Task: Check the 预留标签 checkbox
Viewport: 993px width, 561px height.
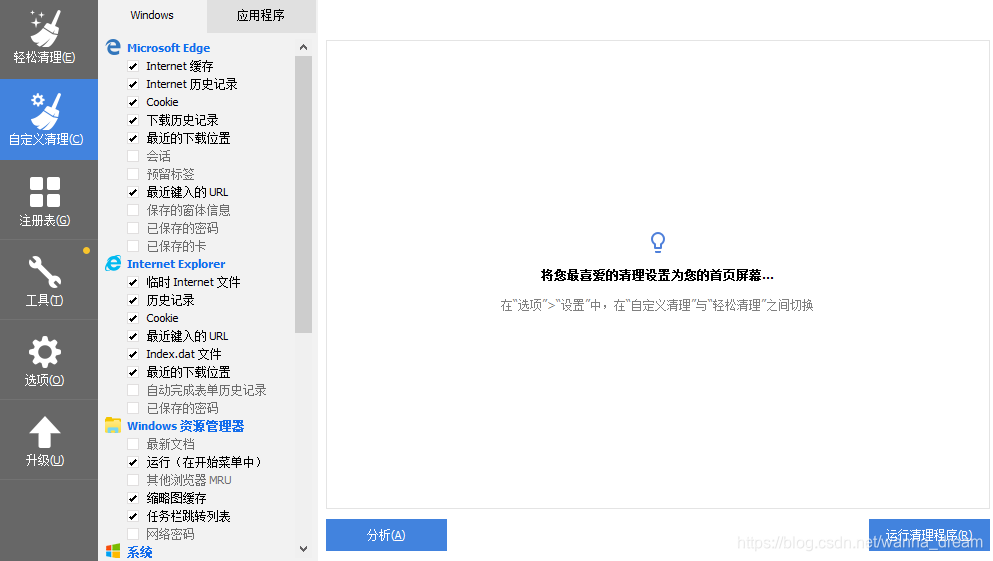Action: (x=133, y=174)
